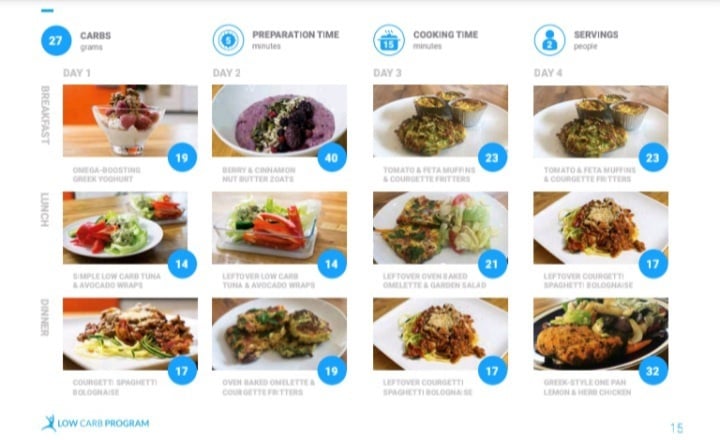Open Oven Baked Omelette & Fritters dinner photo
Screen dimensions: 720x440
tap(279, 334)
